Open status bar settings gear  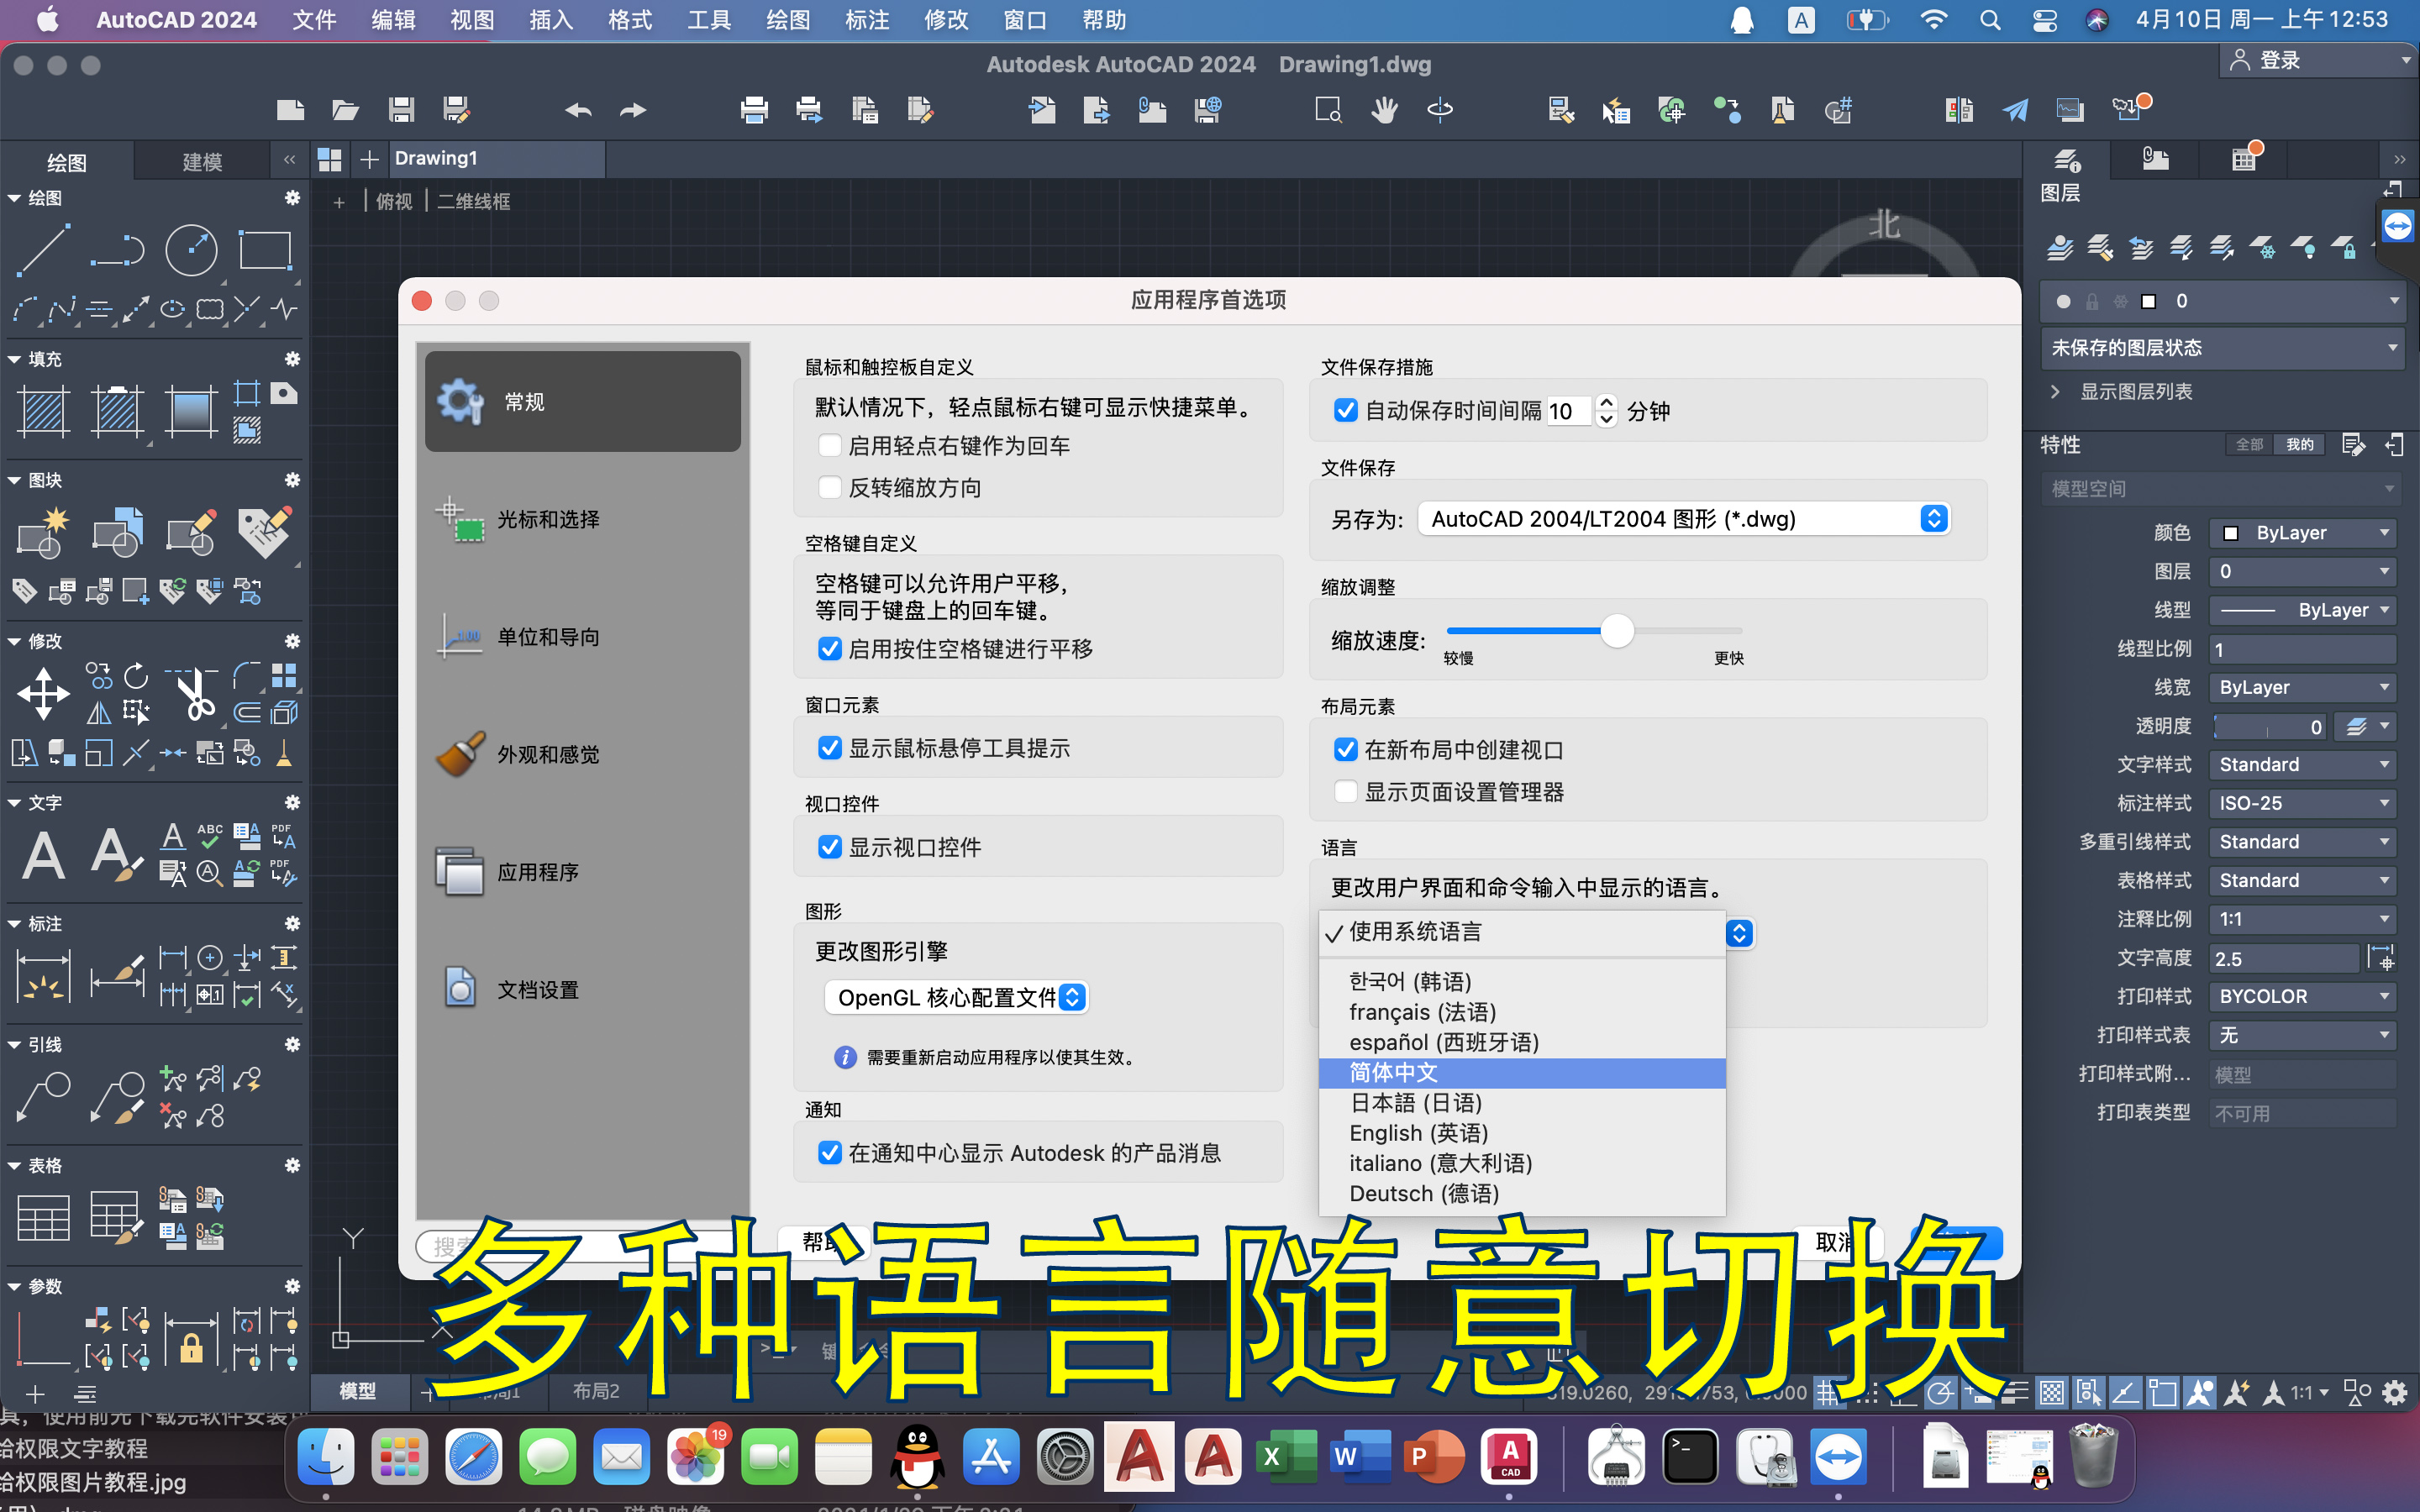click(2395, 1392)
